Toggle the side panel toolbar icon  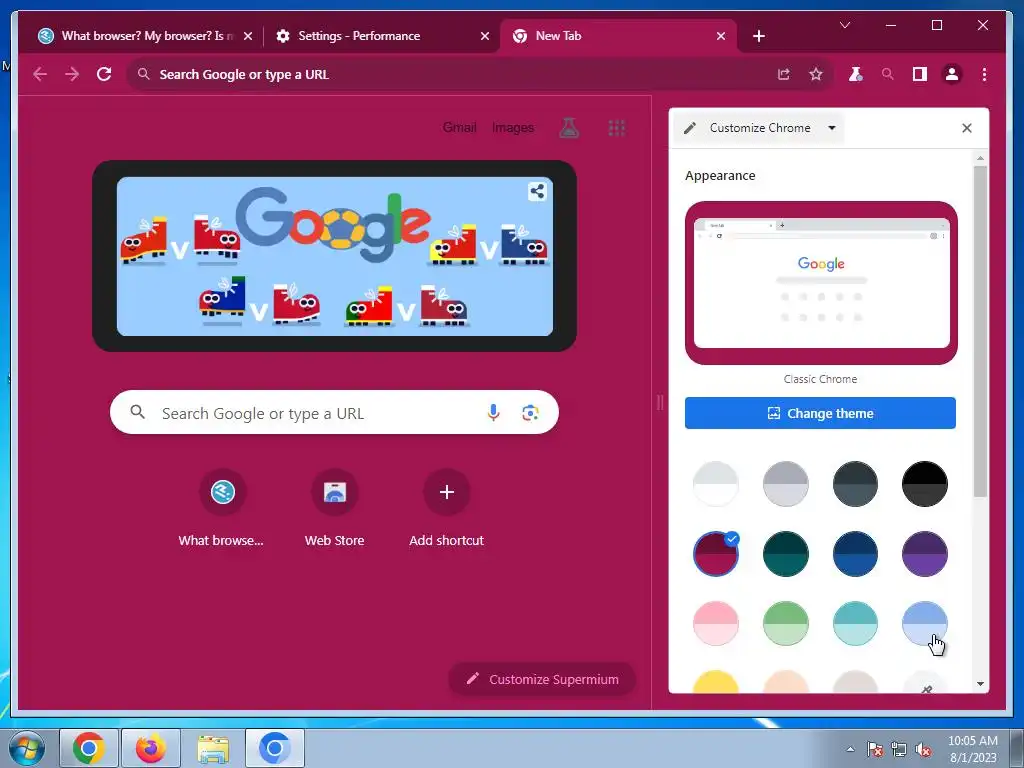pyautogui.click(x=920, y=74)
